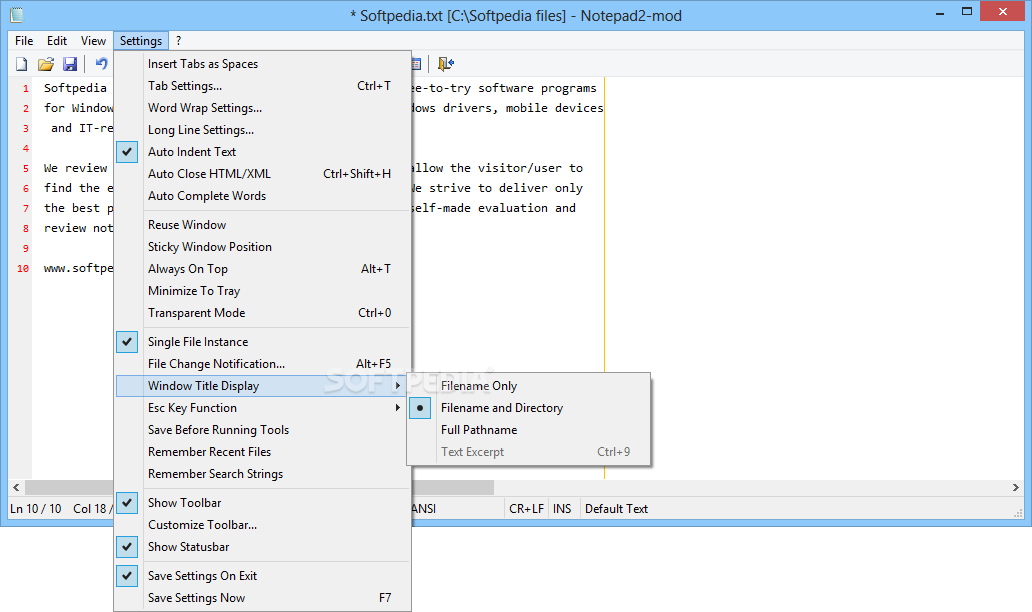Click line number 10 in the margin
Image resolution: width=1032 pixels, height=612 pixels.
(x=23, y=268)
